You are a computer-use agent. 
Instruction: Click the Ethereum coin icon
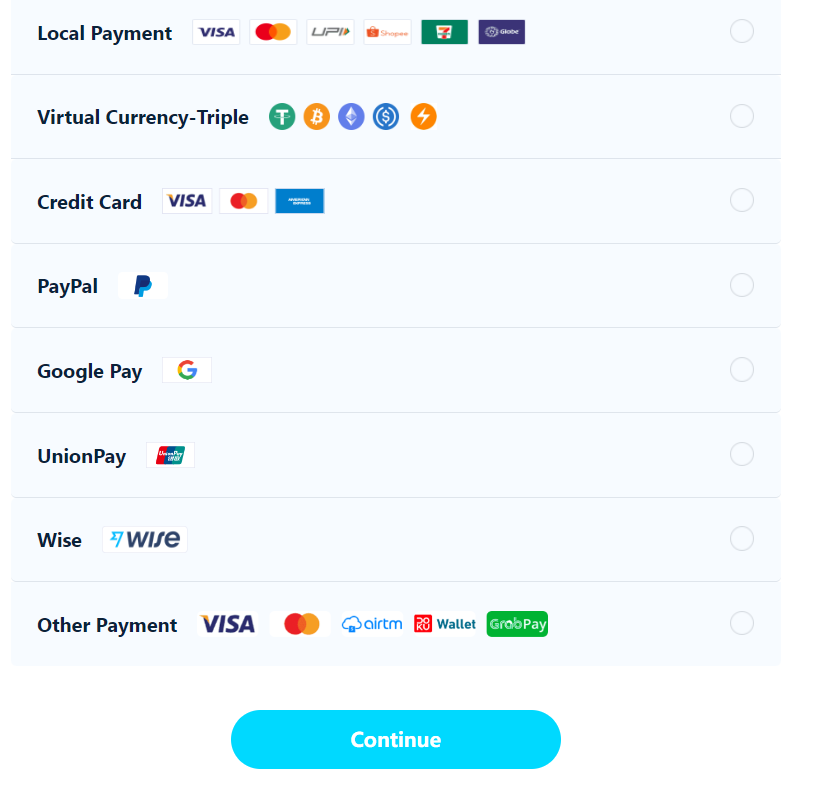(x=352, y=117)
